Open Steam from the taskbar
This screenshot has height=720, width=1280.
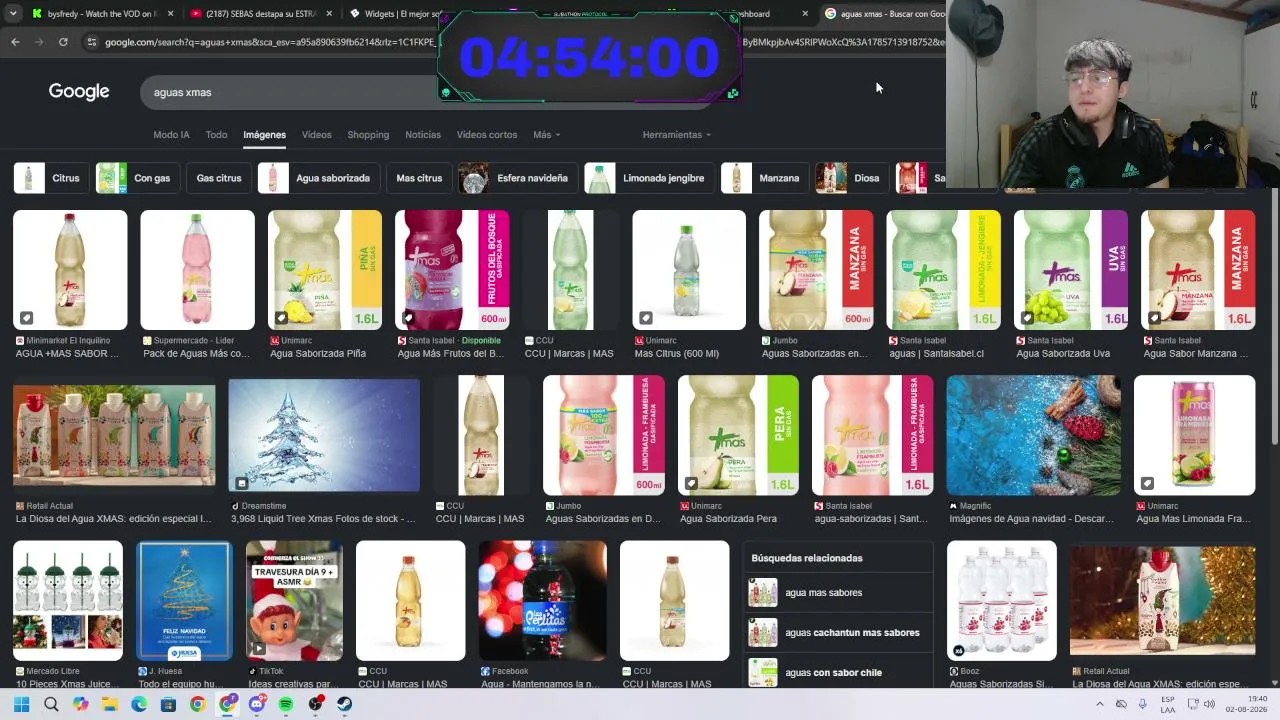click(344, 704)
